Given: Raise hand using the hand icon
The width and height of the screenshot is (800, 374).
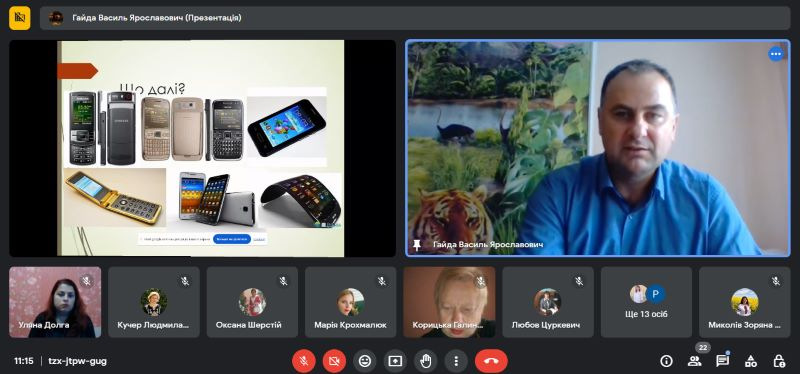Looking at the screenshot, I should (426, 361).
